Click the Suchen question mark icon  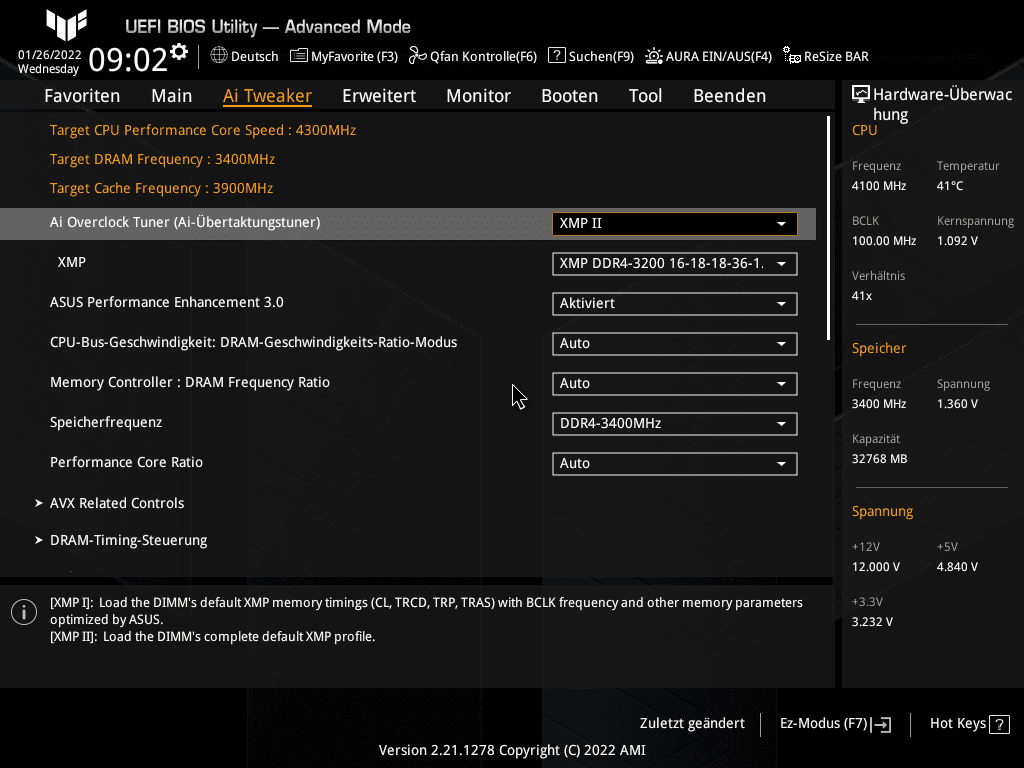coord(556,56)
